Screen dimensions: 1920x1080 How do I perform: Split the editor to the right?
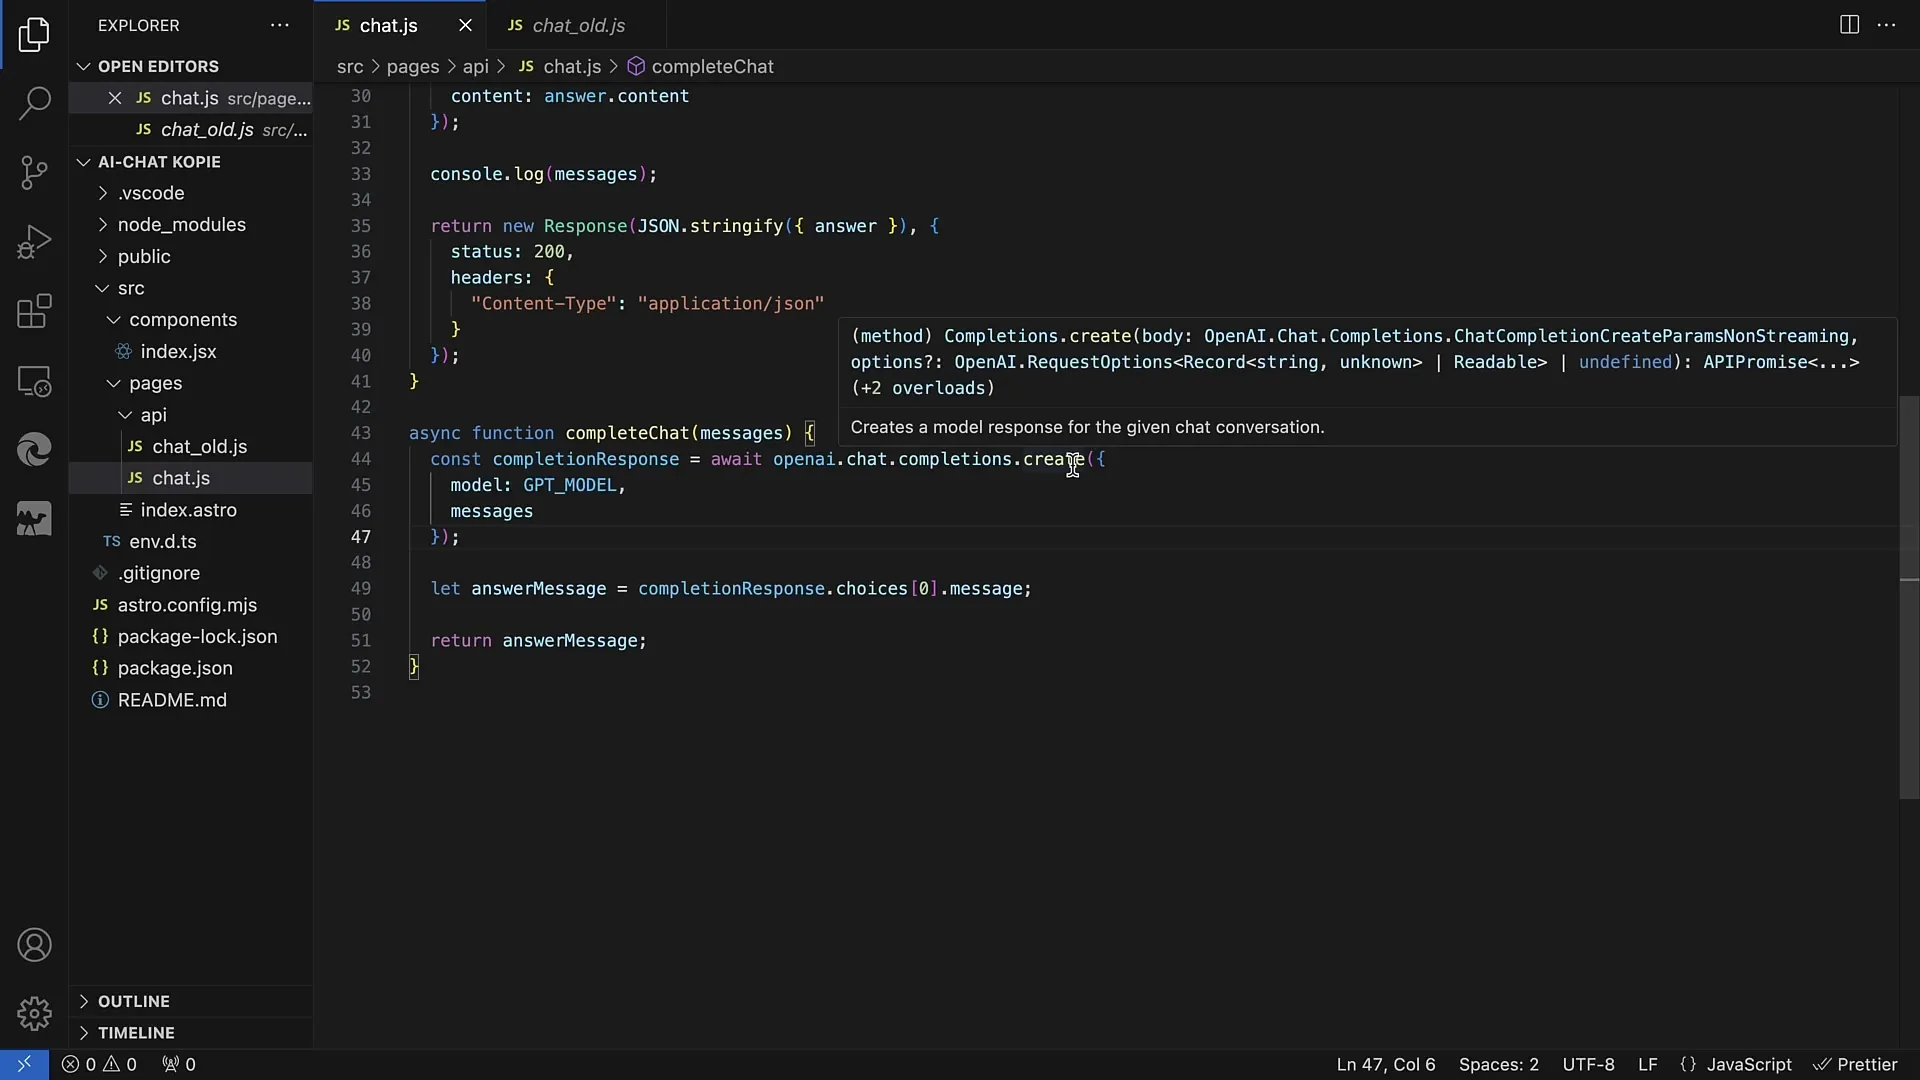pyautogui.click(x=1849, y=25)
